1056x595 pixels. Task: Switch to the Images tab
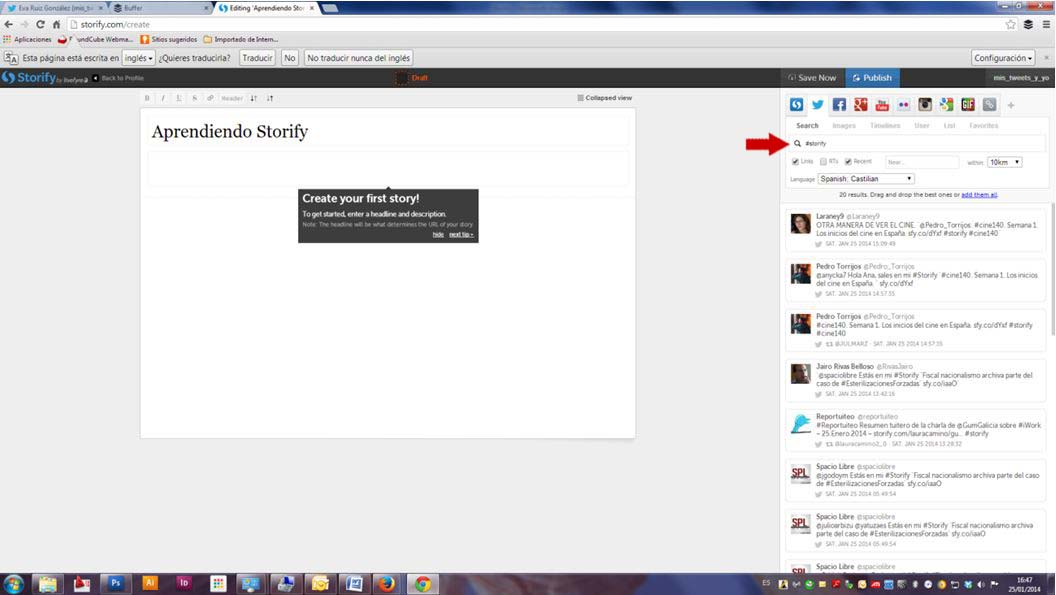click(844, 126)
